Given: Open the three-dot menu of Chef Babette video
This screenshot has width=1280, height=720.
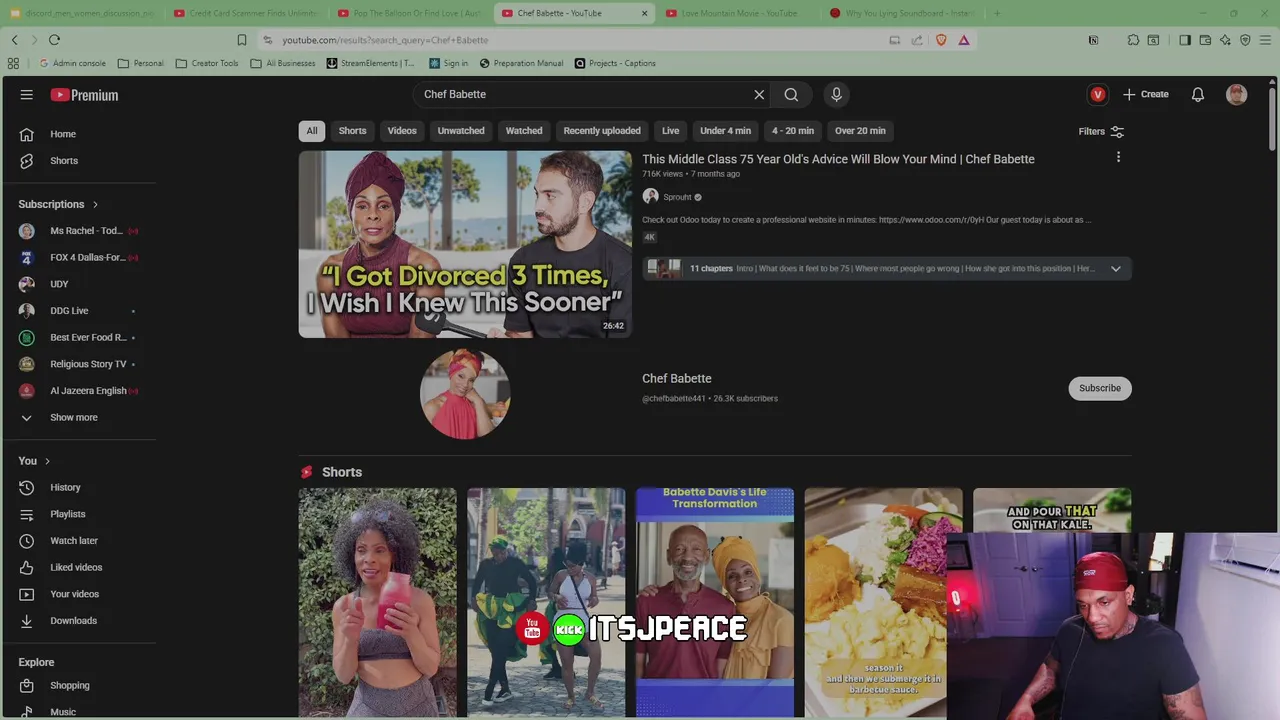Looking at the screenshot, I should (x=1118, y=157).
